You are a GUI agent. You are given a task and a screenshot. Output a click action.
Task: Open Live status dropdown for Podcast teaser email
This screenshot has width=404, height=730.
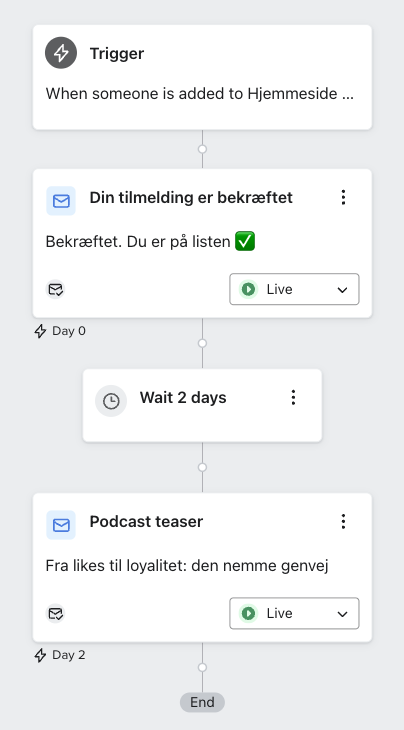pyautogui.click(x=294, y=613)
